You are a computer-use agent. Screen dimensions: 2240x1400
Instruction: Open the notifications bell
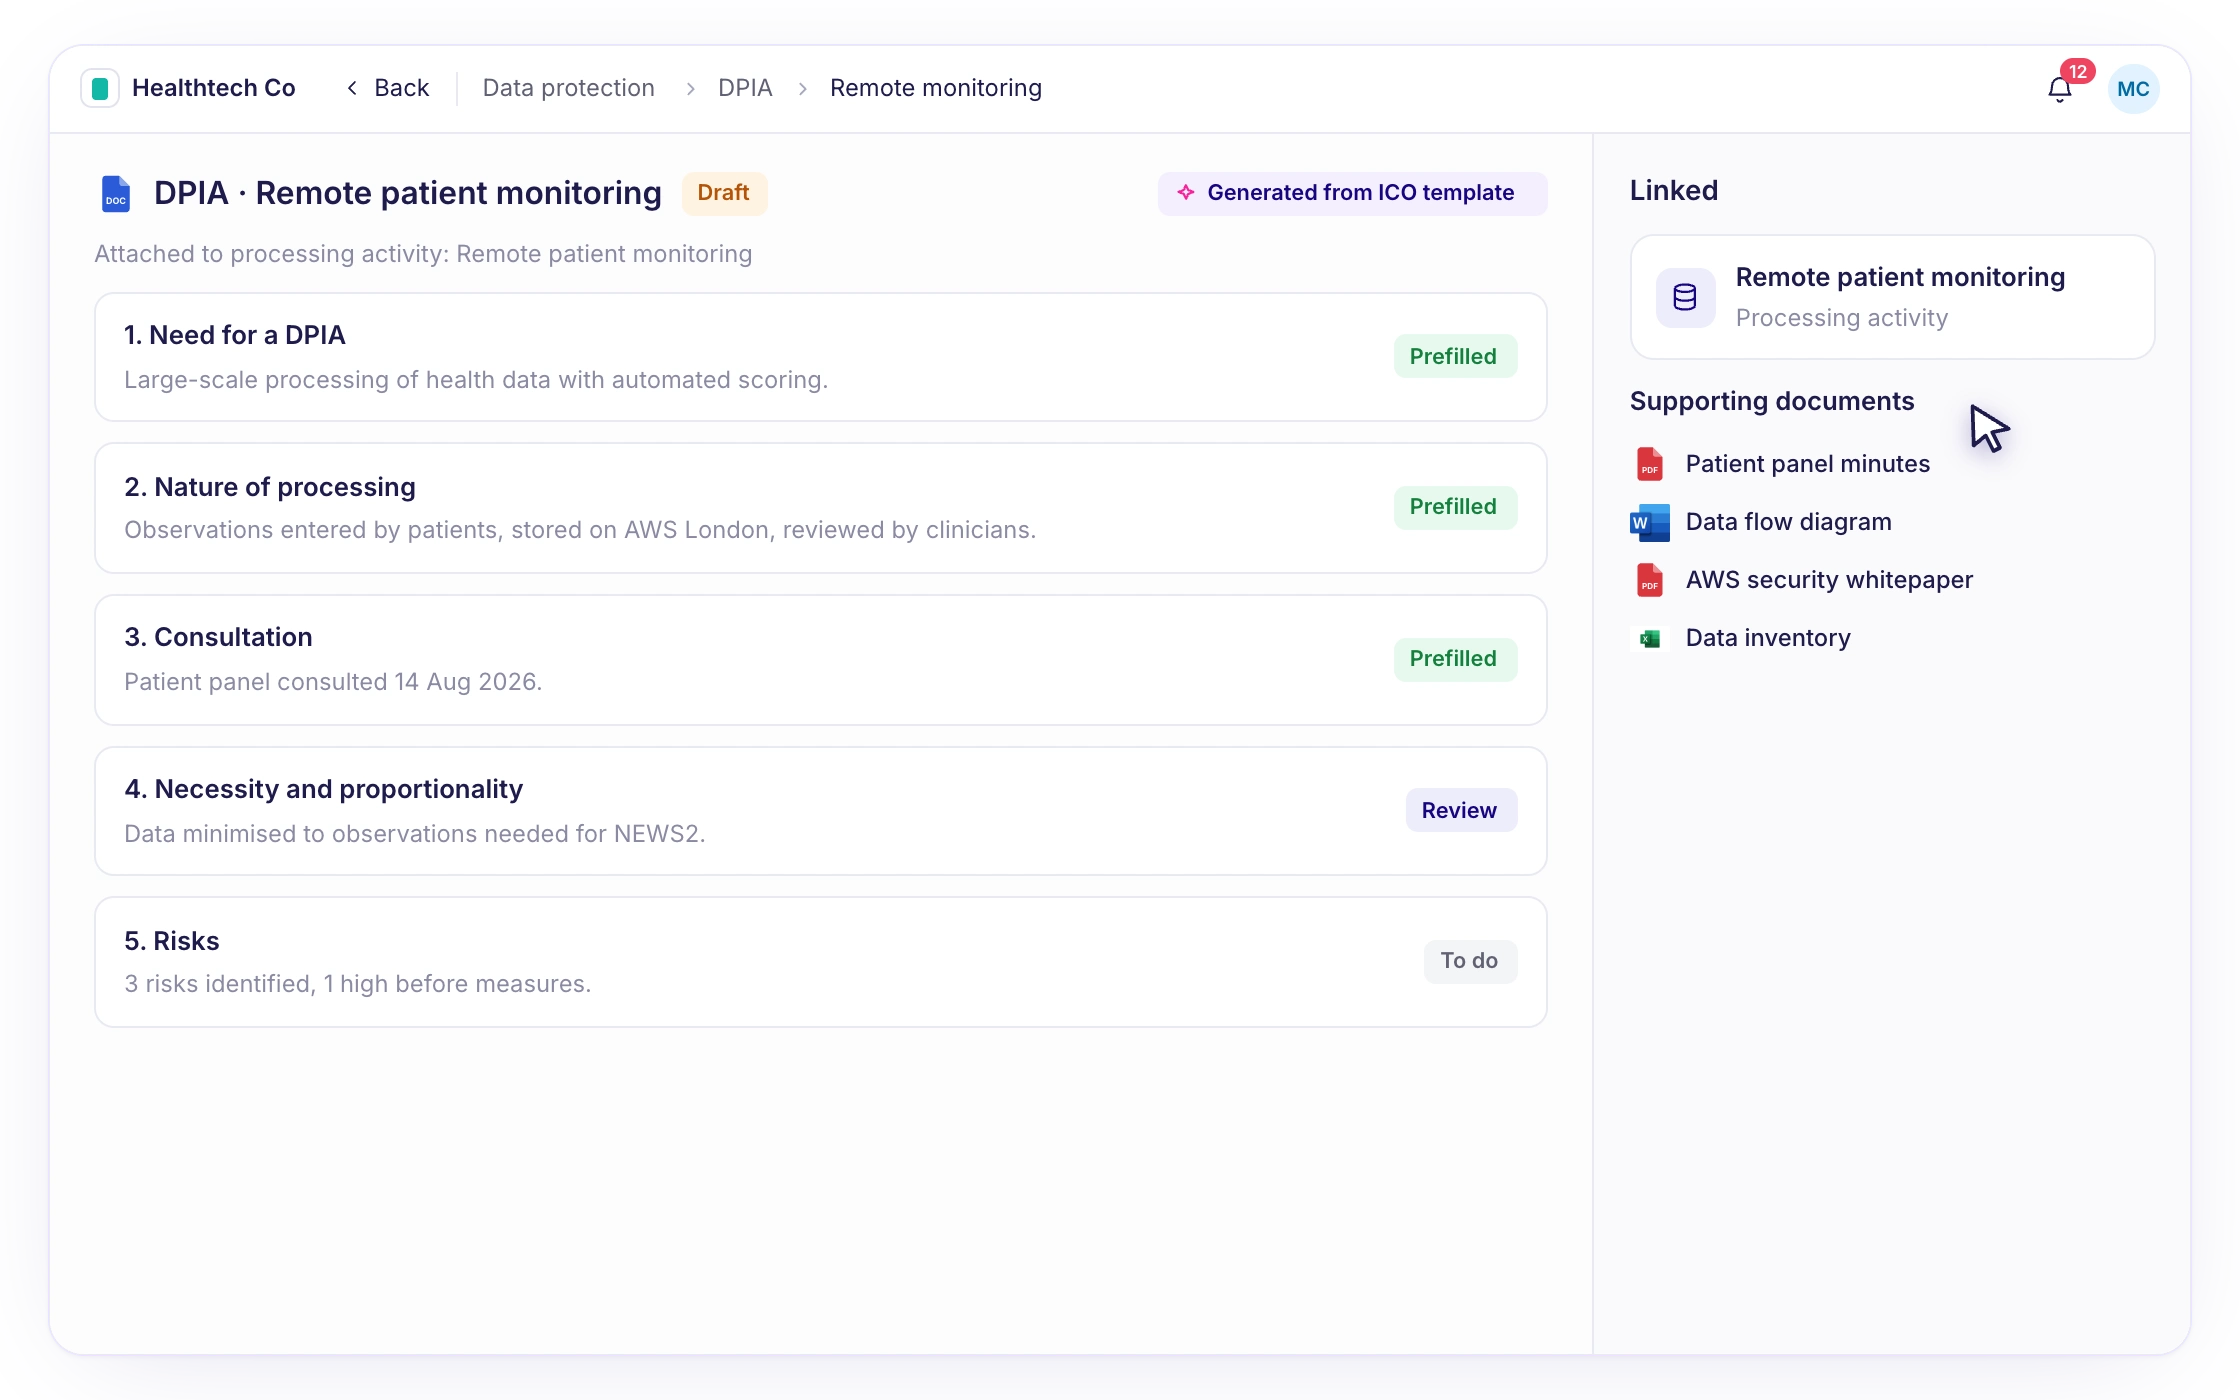point(2059,90)
